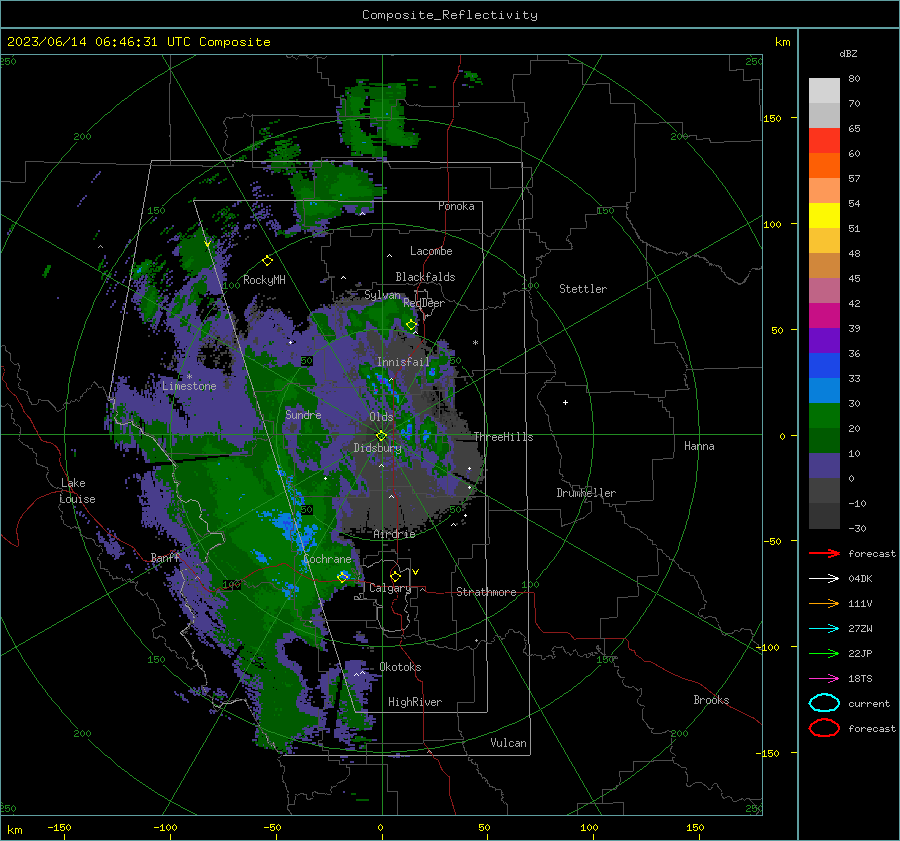Click the yellow diamond marker at Cochrane

click(x=343, y=576)
